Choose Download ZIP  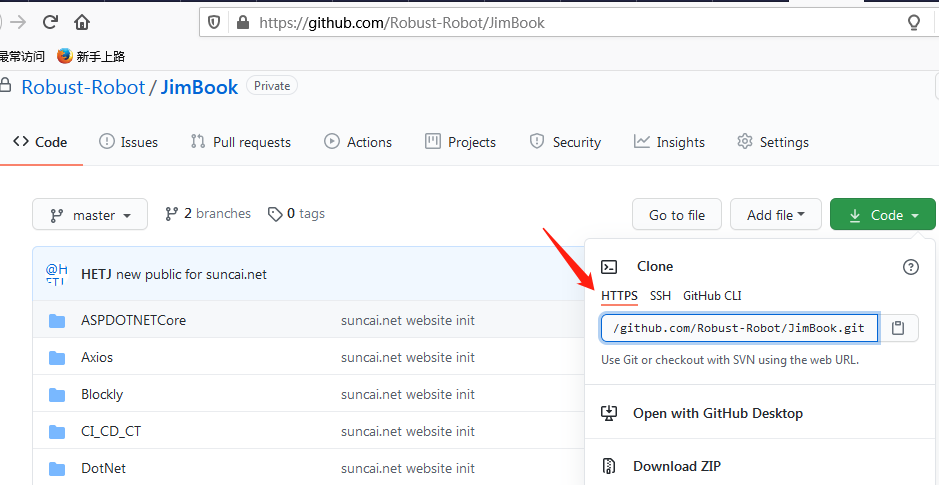click(x=661, y=466)
